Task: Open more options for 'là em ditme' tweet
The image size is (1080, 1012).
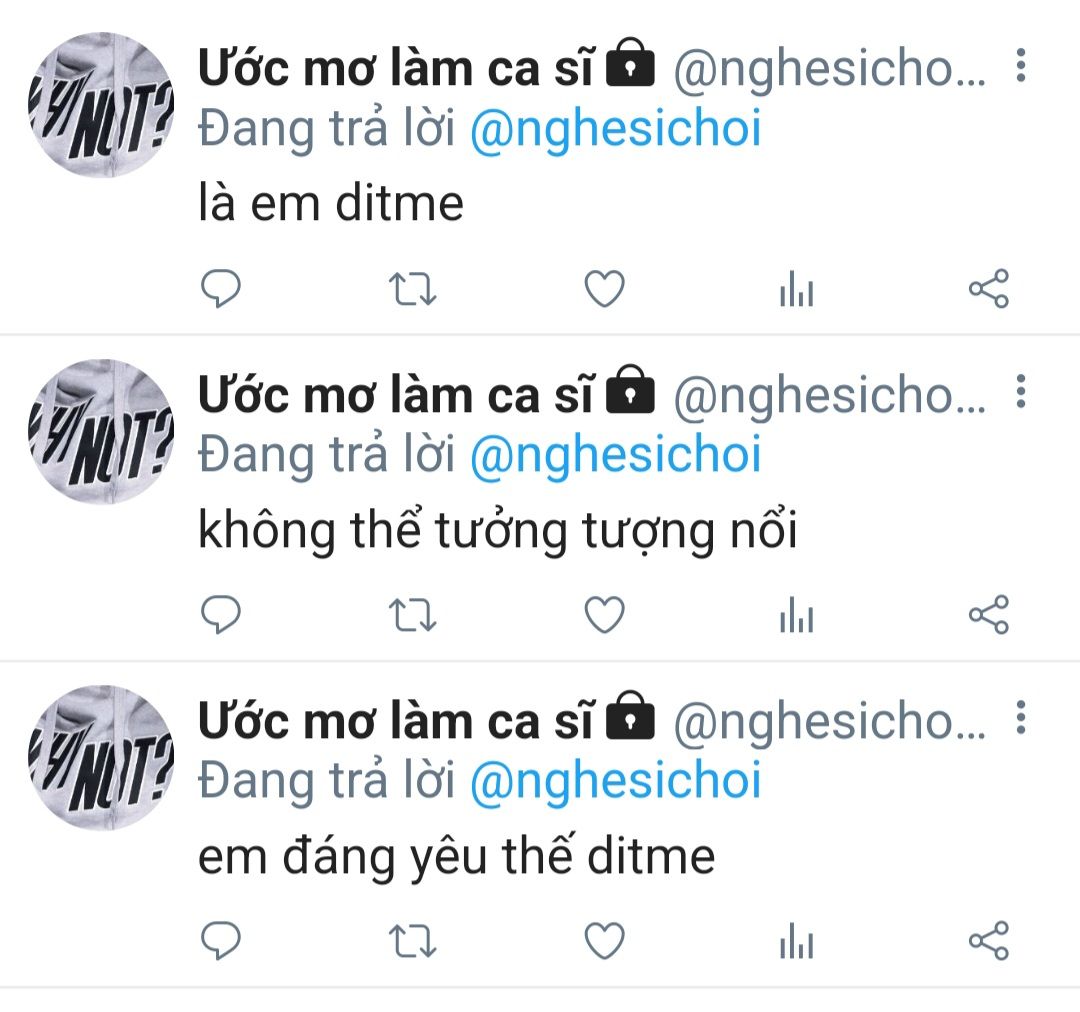Action: (1021, 66)
